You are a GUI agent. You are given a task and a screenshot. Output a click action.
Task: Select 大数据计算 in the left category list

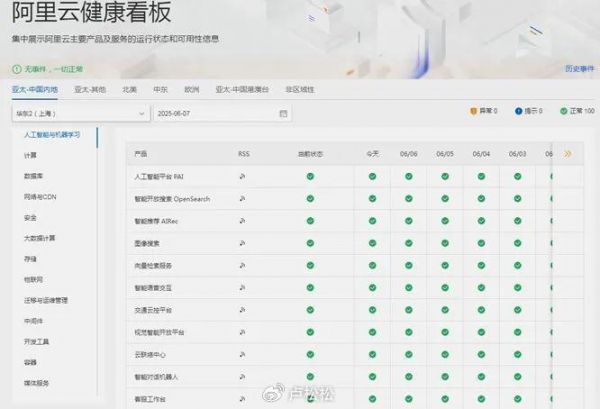click(40, 238)
